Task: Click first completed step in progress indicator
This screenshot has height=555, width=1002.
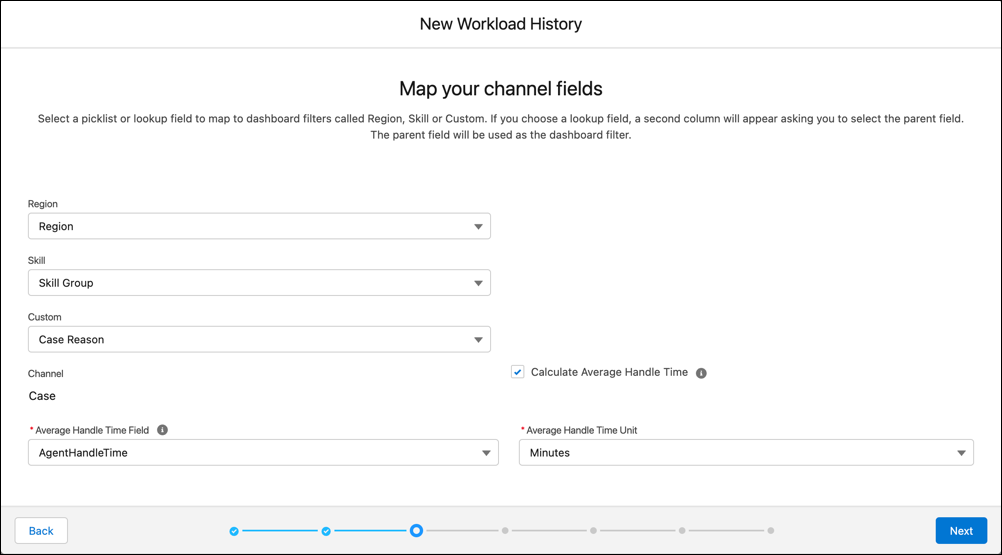Action: (234, 531)
